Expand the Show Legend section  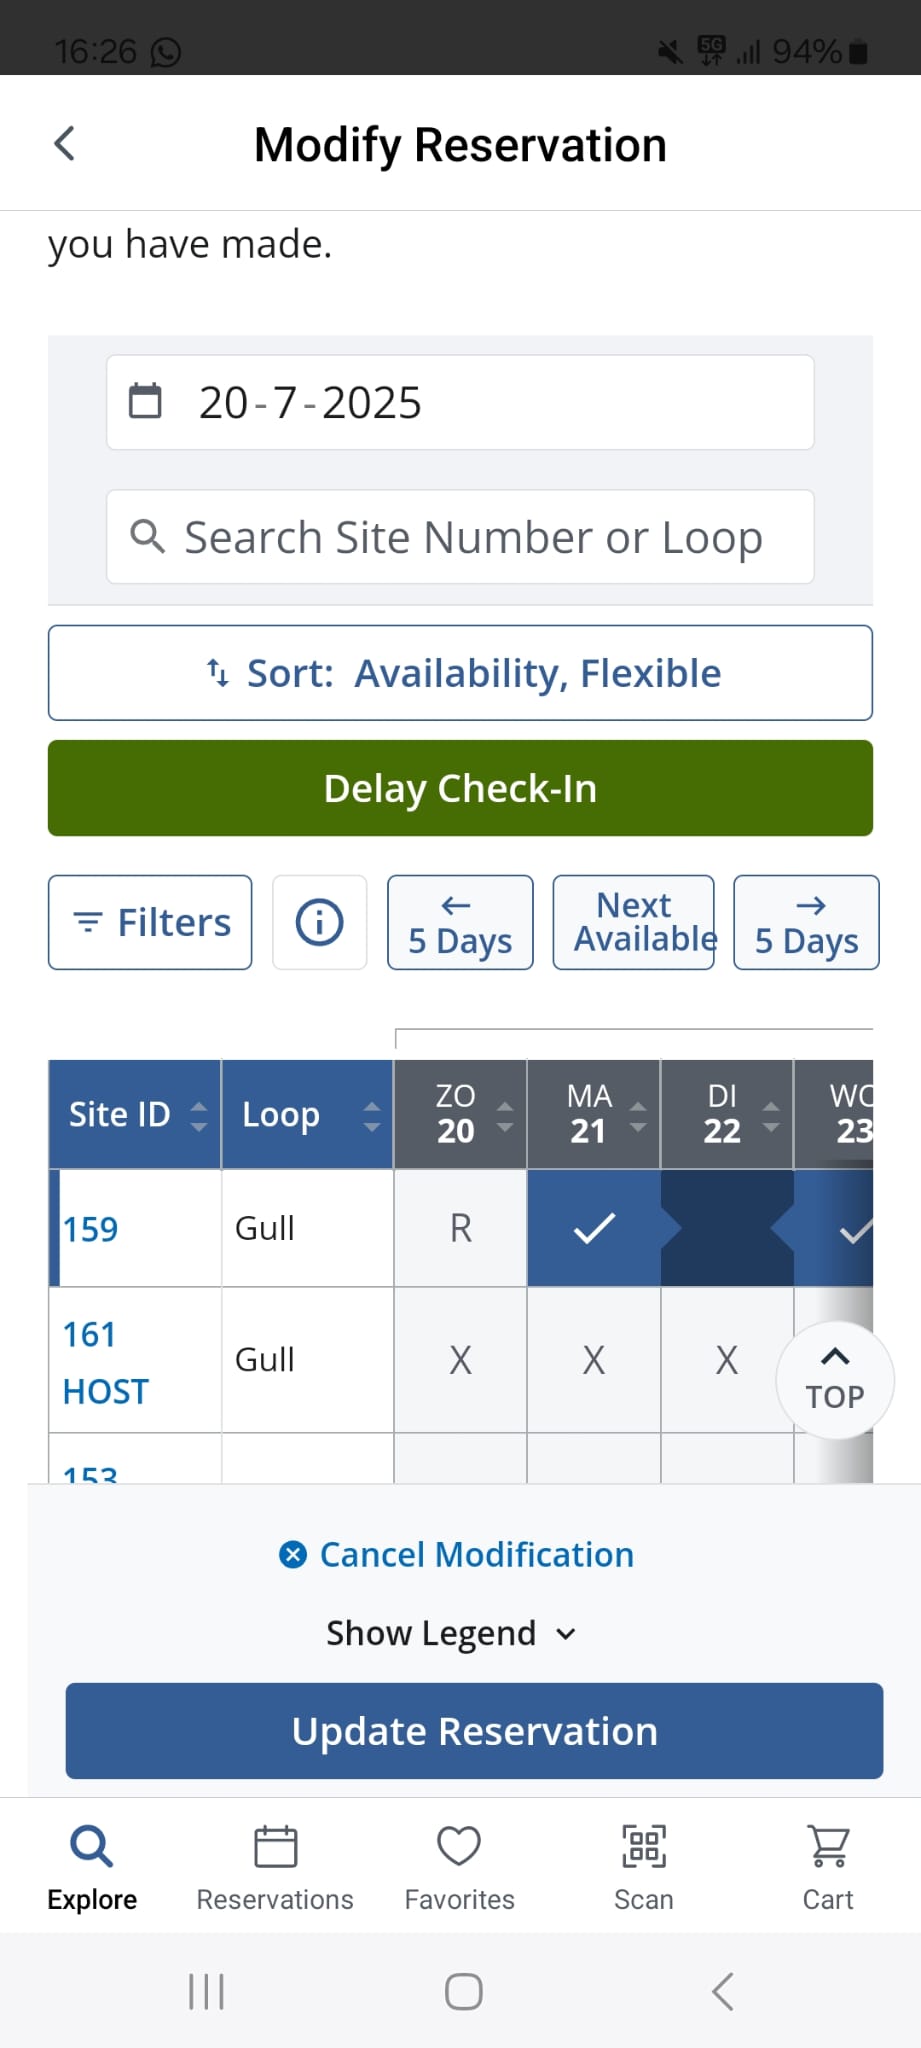click(x=451, y=1633)
